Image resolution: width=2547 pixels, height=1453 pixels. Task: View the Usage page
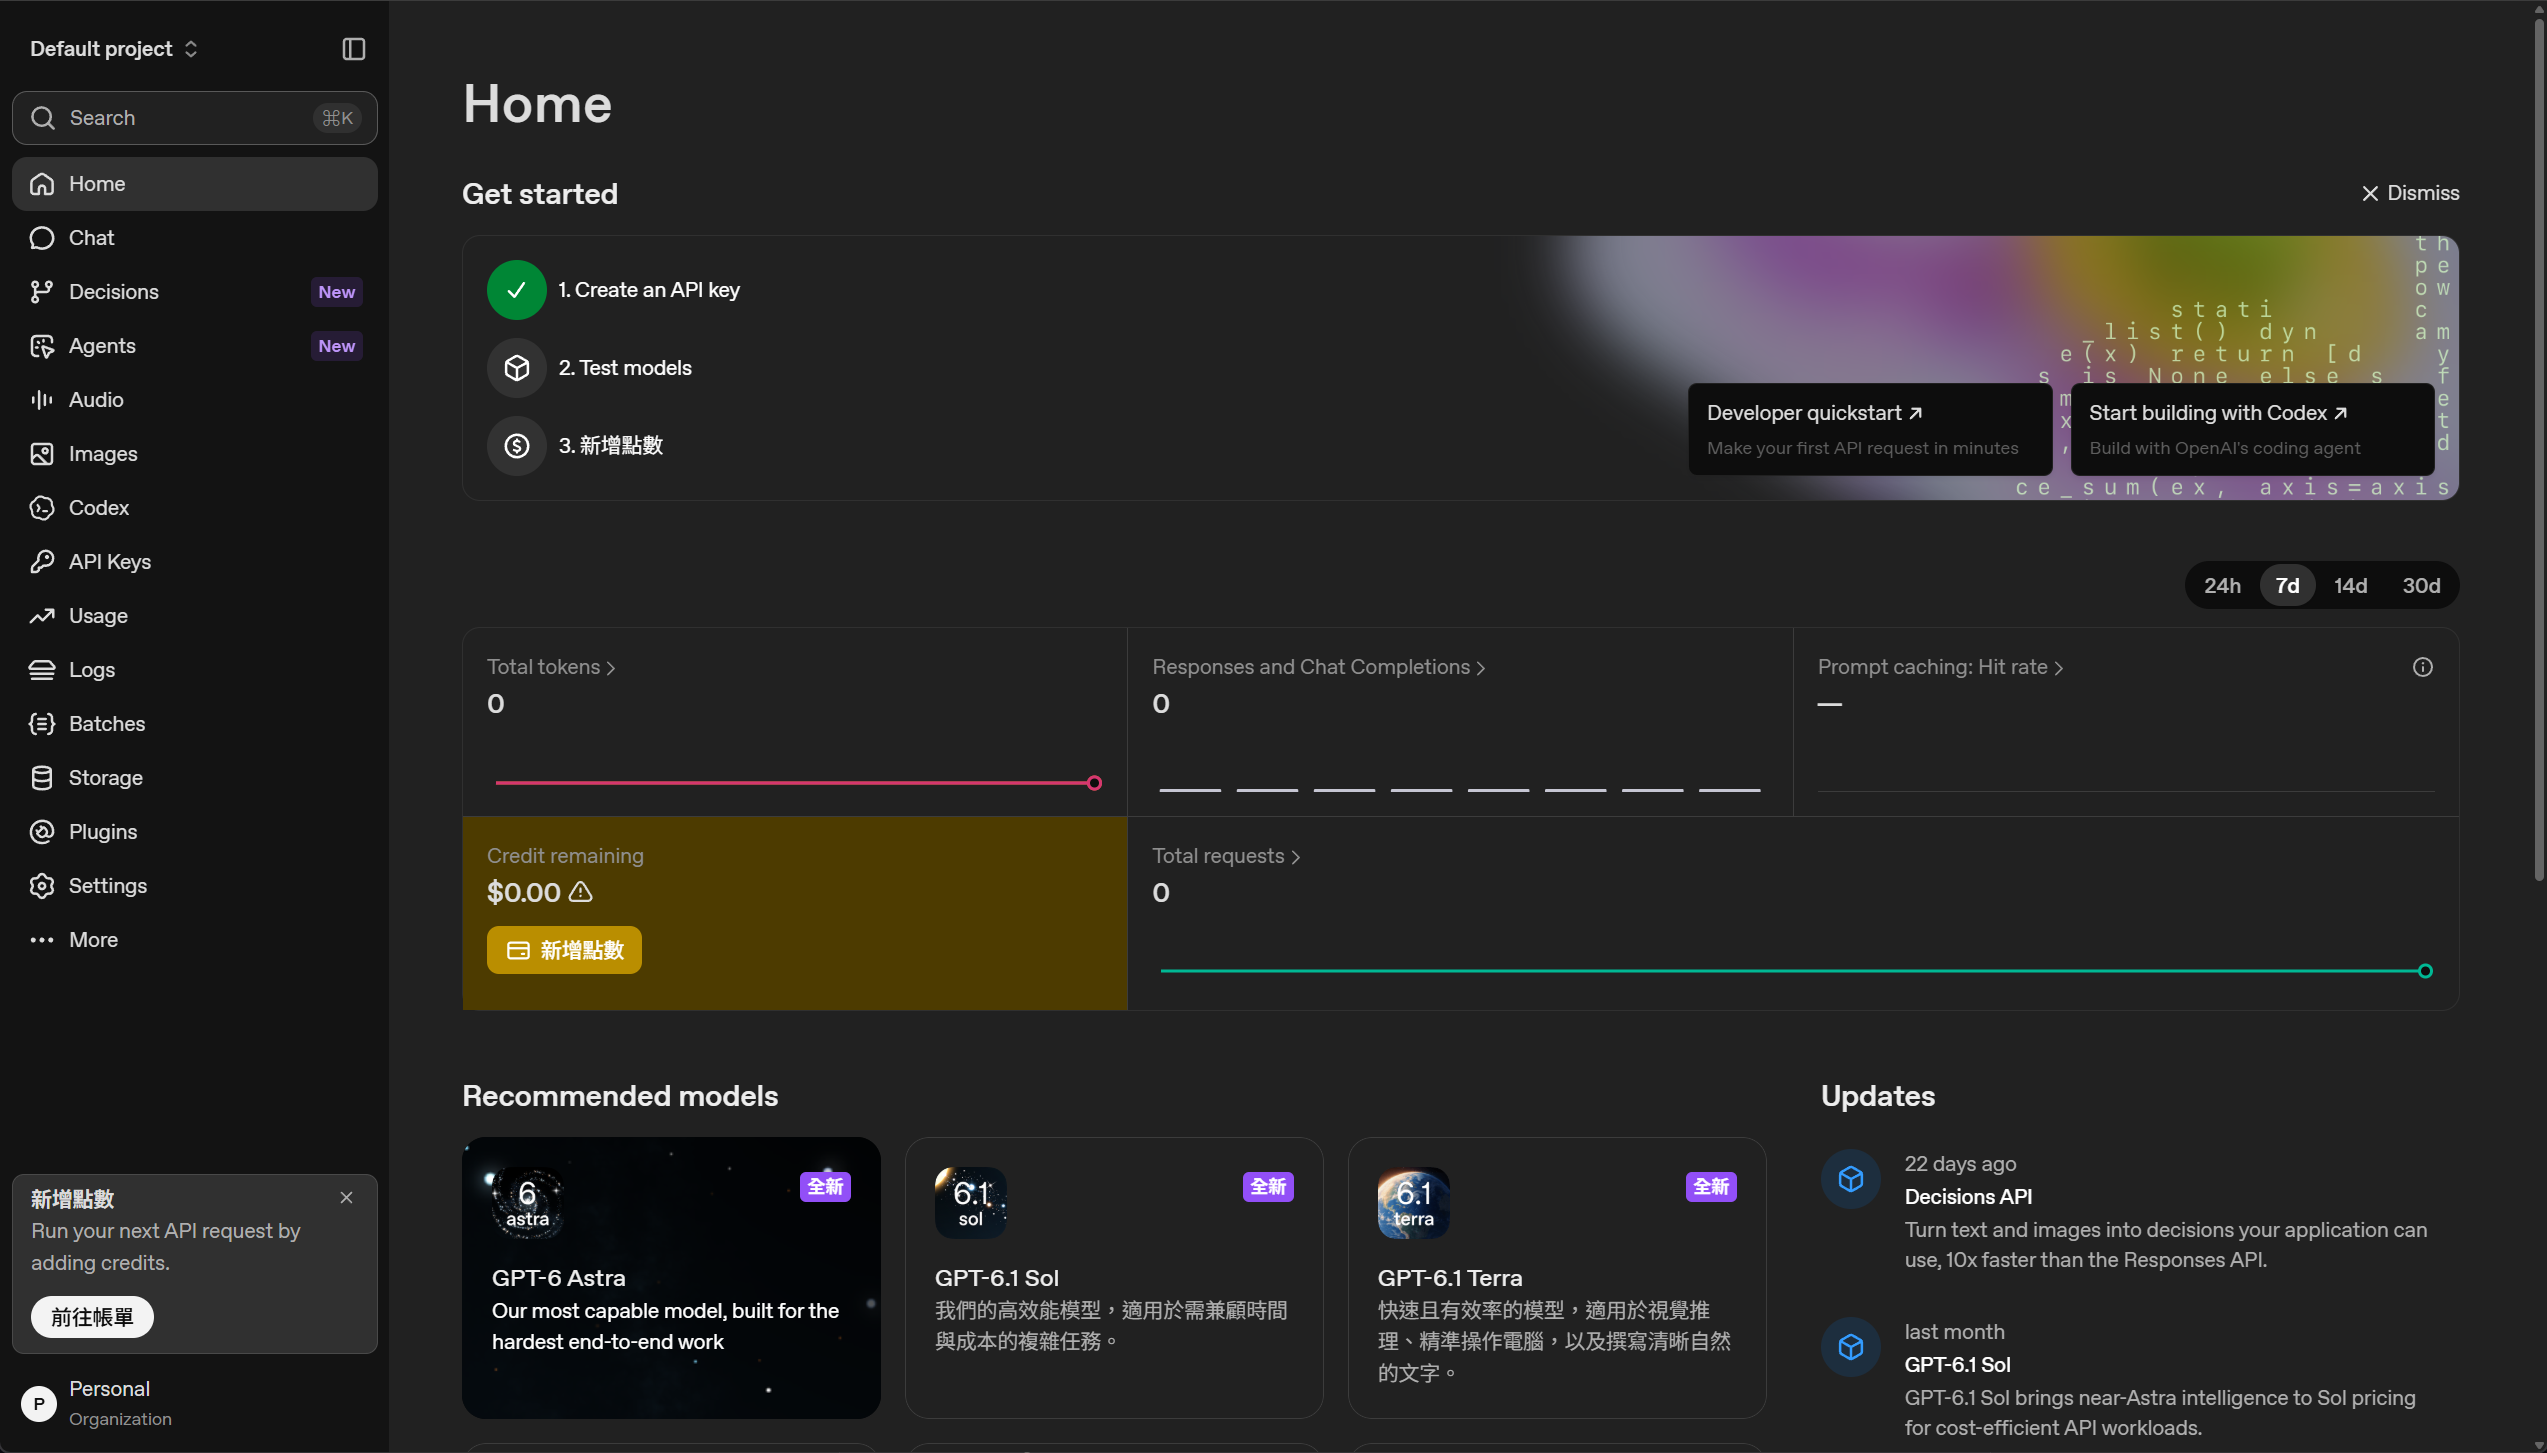pos(194,616)
